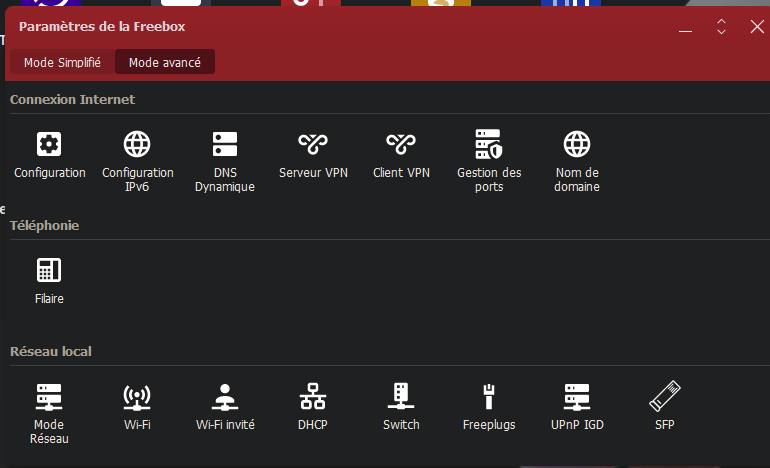This screenshot has height=468, width=770.
Task: Open DNS Dynamique settings icon
Action: (x=225, y=144)
